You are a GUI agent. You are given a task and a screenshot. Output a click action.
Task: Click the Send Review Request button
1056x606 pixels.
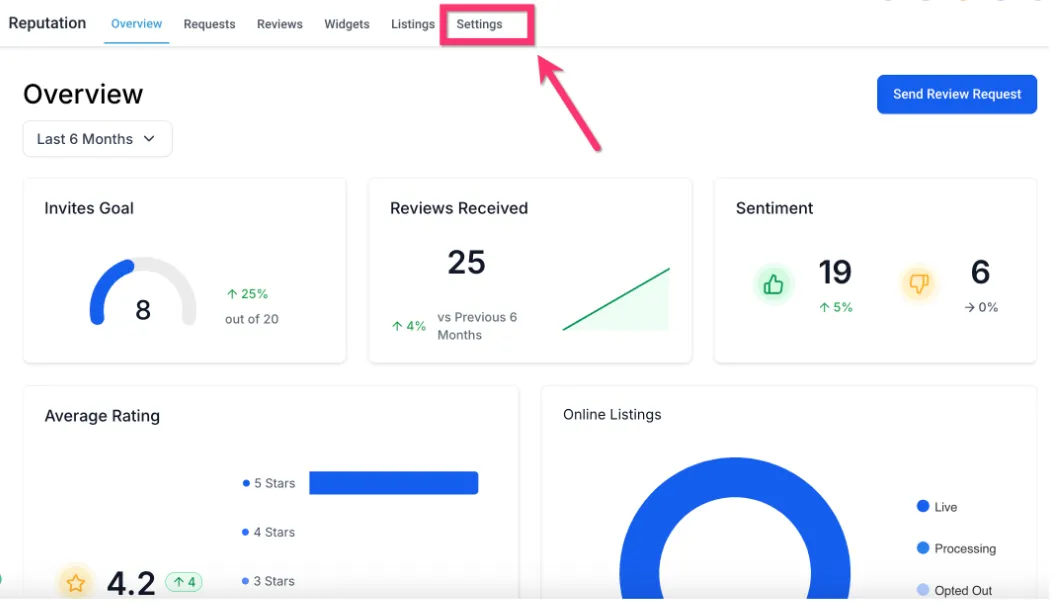957,94
